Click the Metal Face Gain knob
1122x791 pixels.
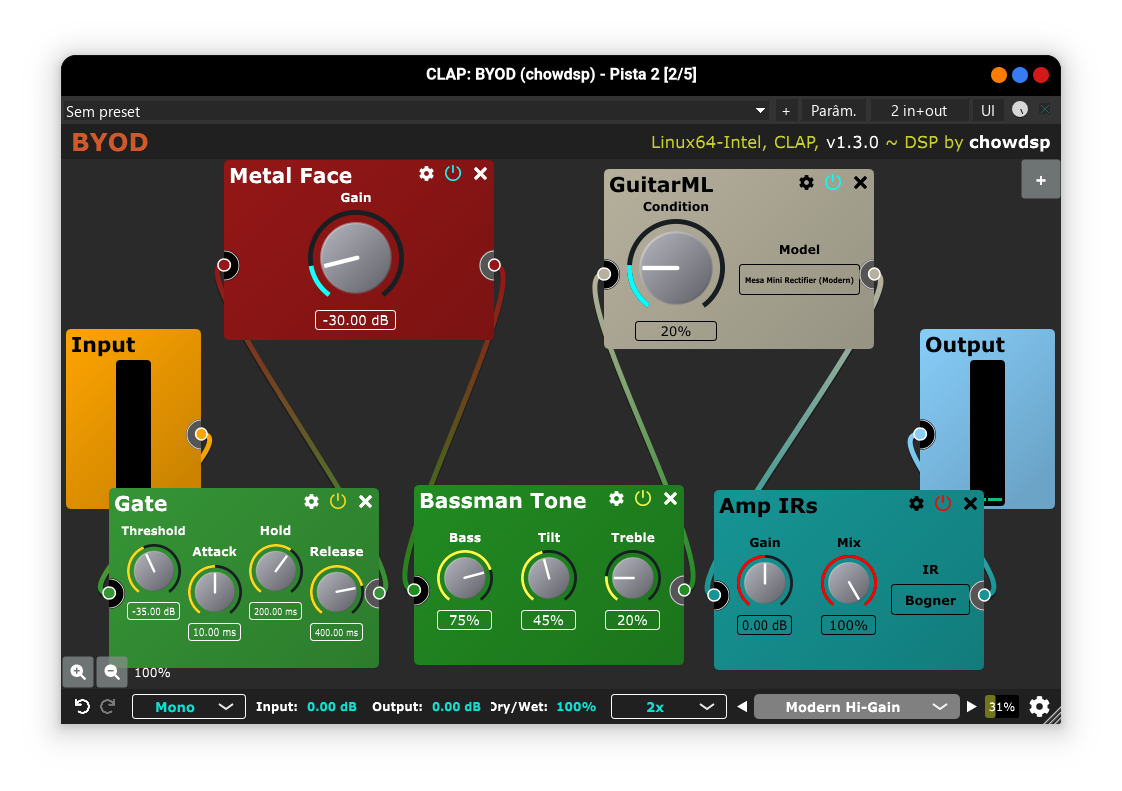click(x=355, y=258)
